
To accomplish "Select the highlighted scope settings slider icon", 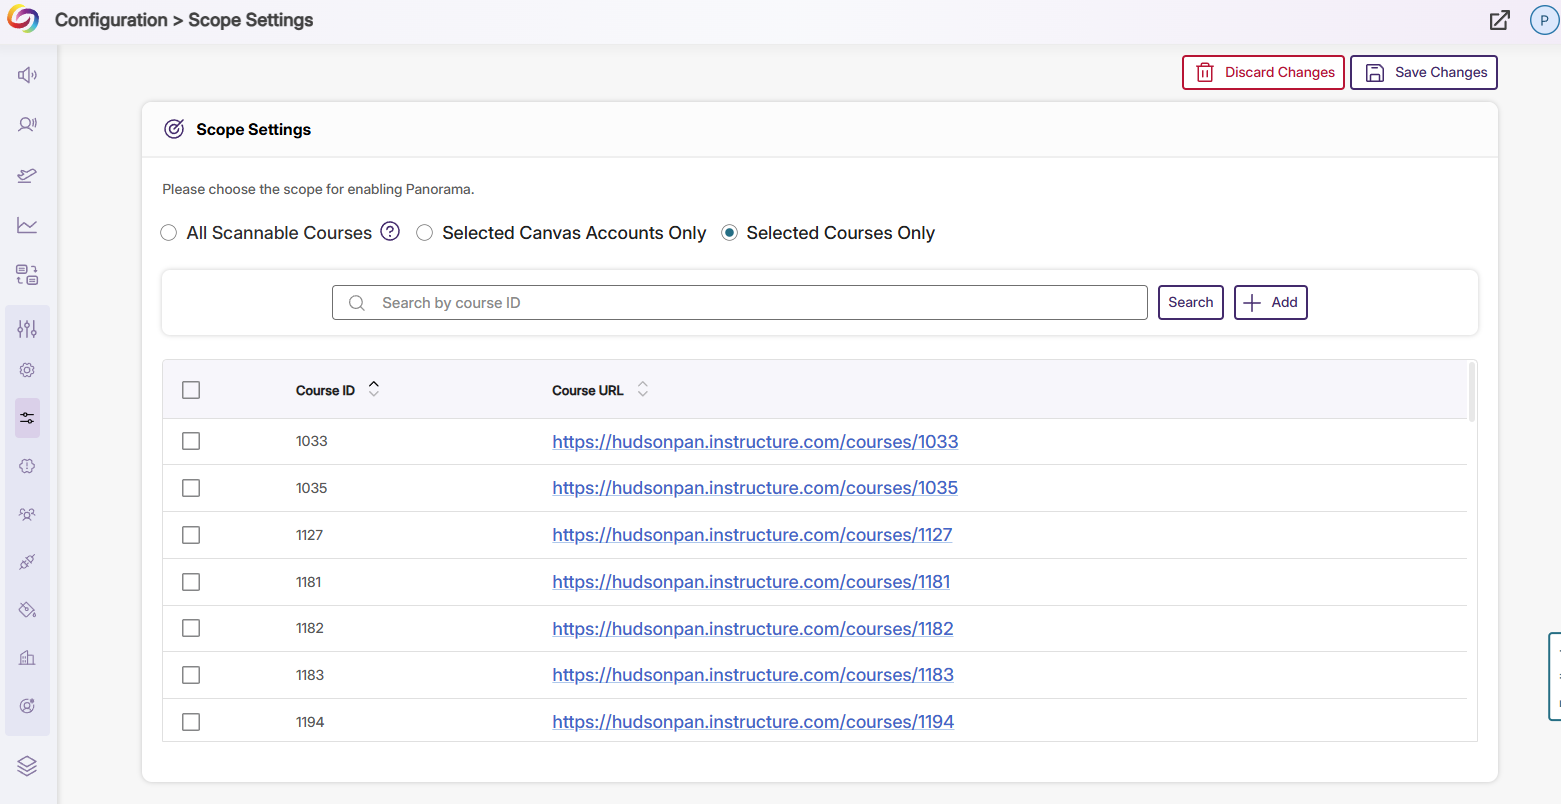I will pyautogui.click(x=27, y=418).
